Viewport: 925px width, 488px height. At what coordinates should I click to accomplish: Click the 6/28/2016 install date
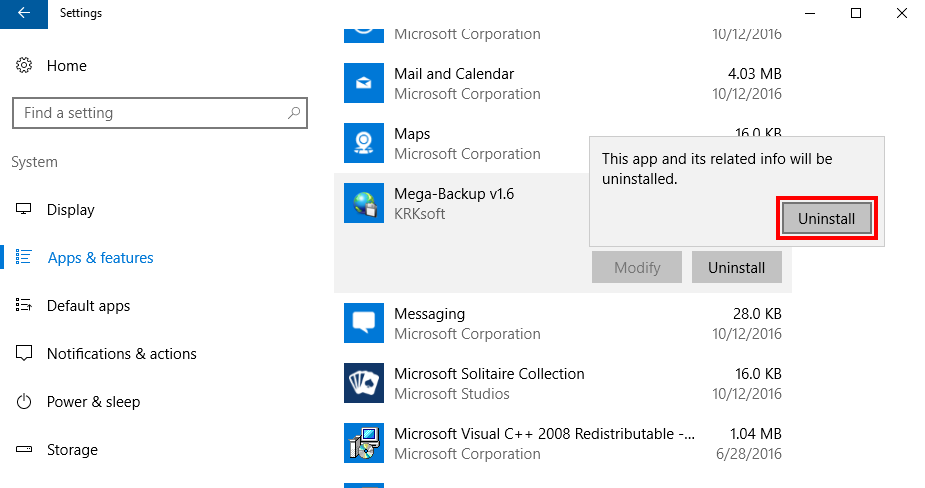(x=749, y=454)
